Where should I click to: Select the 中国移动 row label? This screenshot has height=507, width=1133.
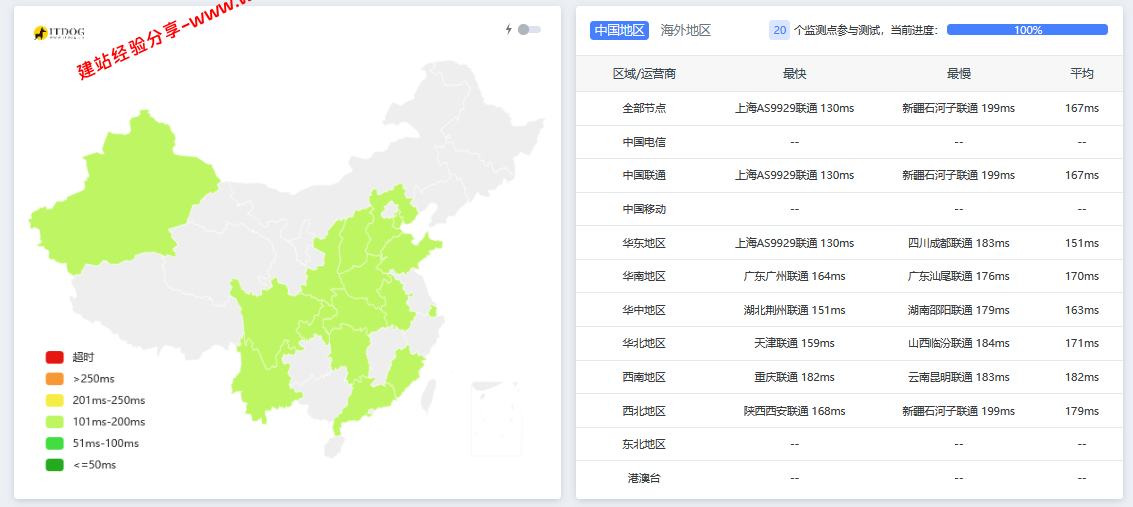pos(645,209)
